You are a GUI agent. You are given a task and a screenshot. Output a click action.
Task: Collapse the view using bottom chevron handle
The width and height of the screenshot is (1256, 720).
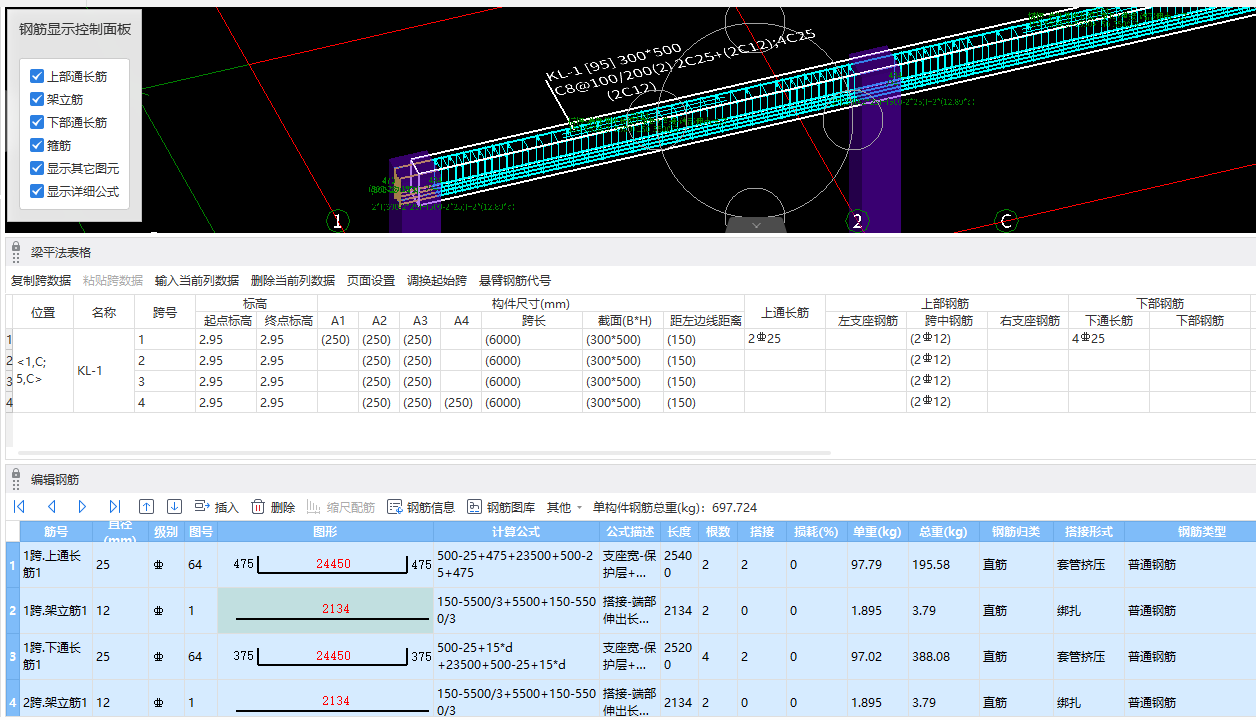point(756,226)
